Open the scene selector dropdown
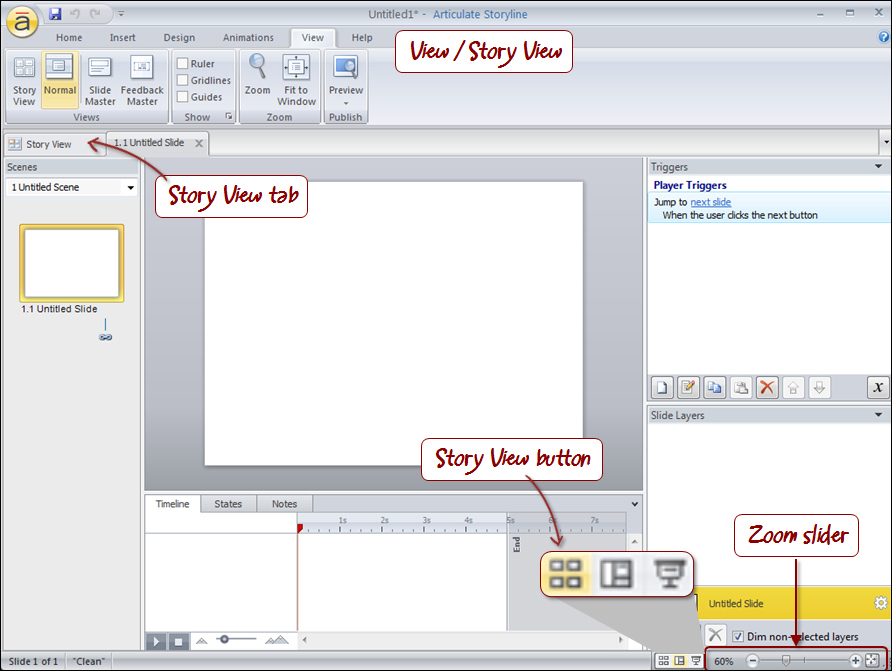The height and width of the screenshot is (671, 892). 131,187
